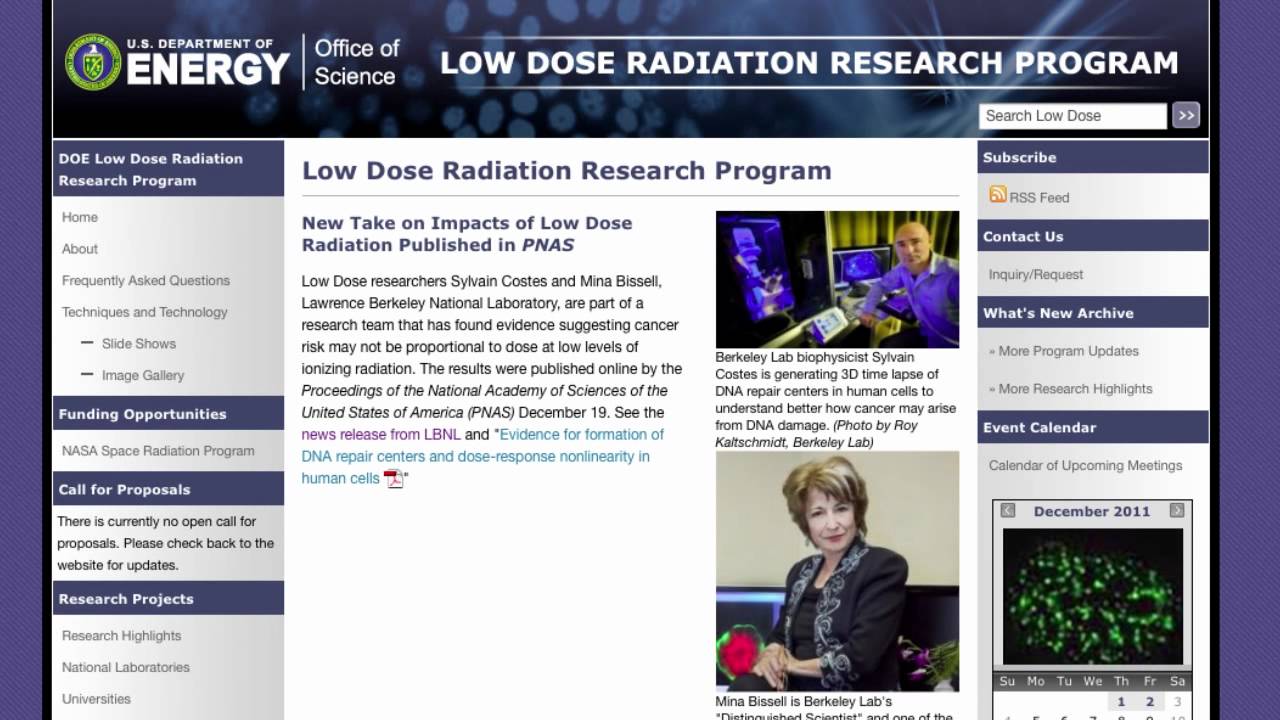This screenshot has width=1280, height=720.
Task: Click the Mina Bissell portrait photo
Action: pyautogui.click(x=837, y=571)
